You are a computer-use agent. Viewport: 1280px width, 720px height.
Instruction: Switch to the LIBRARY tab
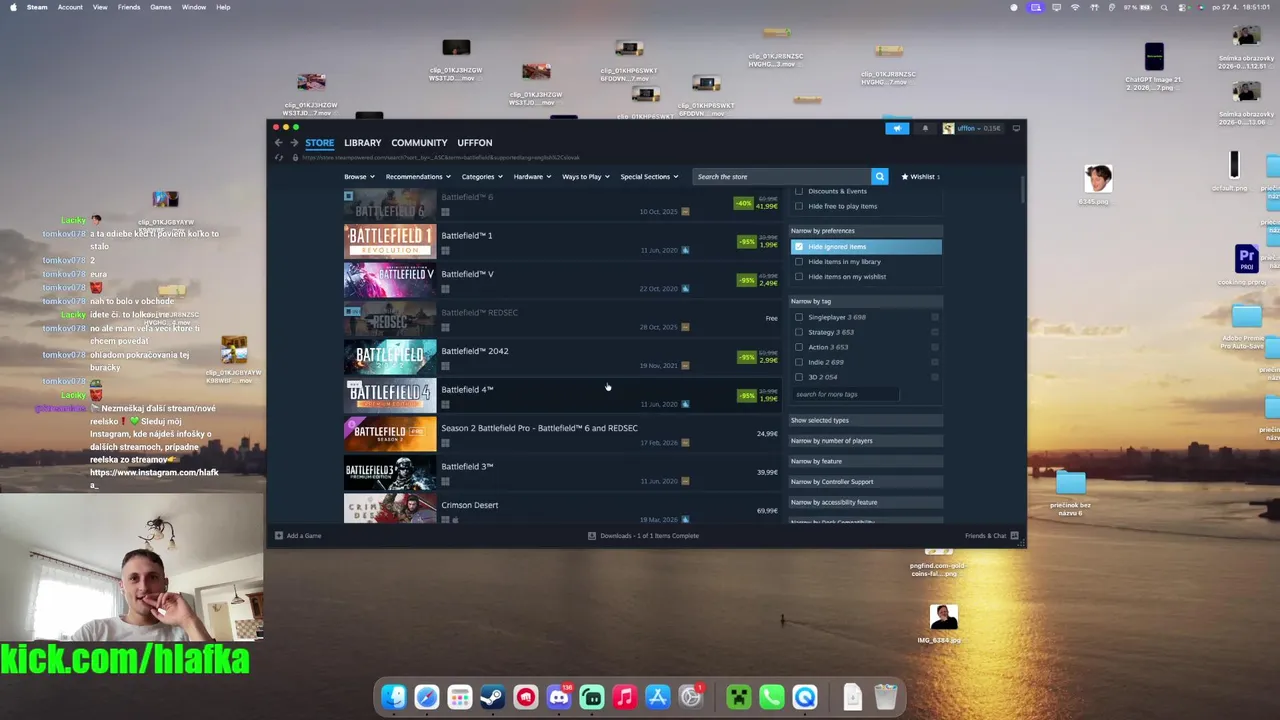[x=363, y=143]
